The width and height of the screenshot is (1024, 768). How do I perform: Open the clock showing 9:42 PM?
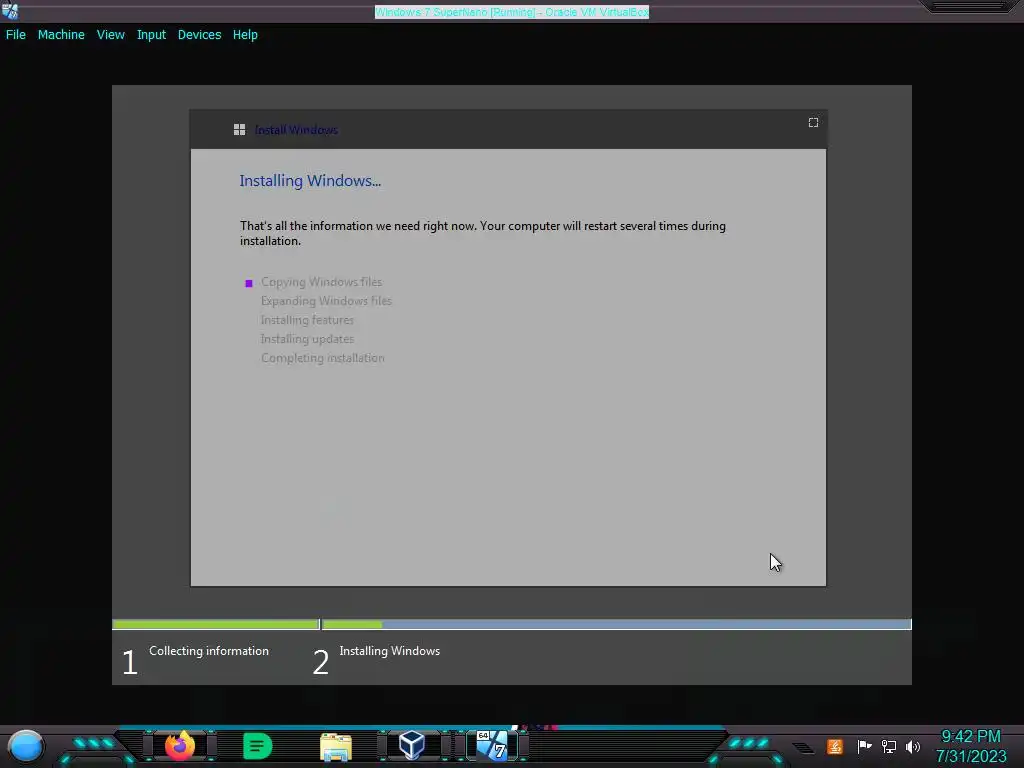(970, 746)
